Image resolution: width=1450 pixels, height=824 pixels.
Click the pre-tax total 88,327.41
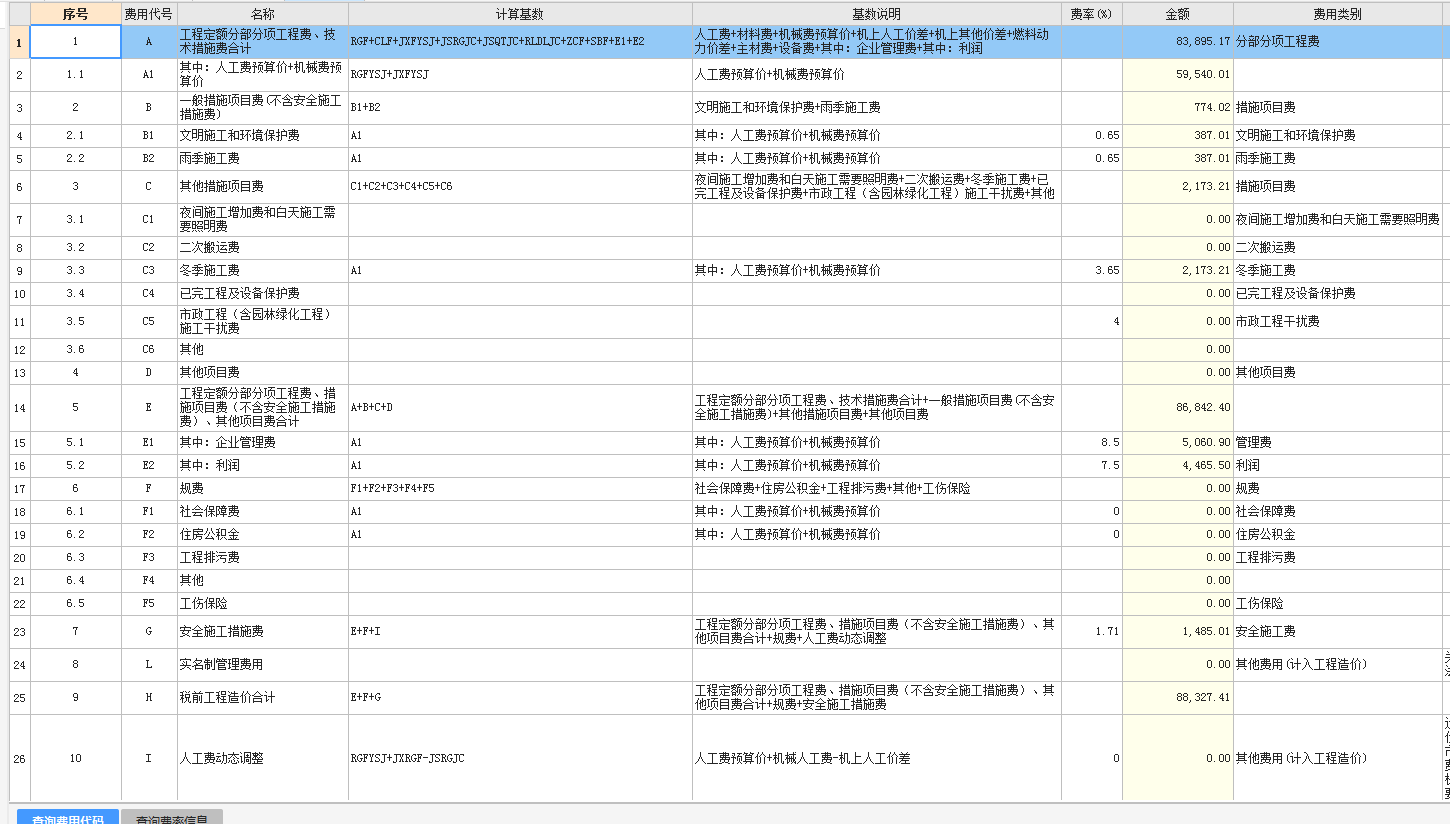(1178, 698)
